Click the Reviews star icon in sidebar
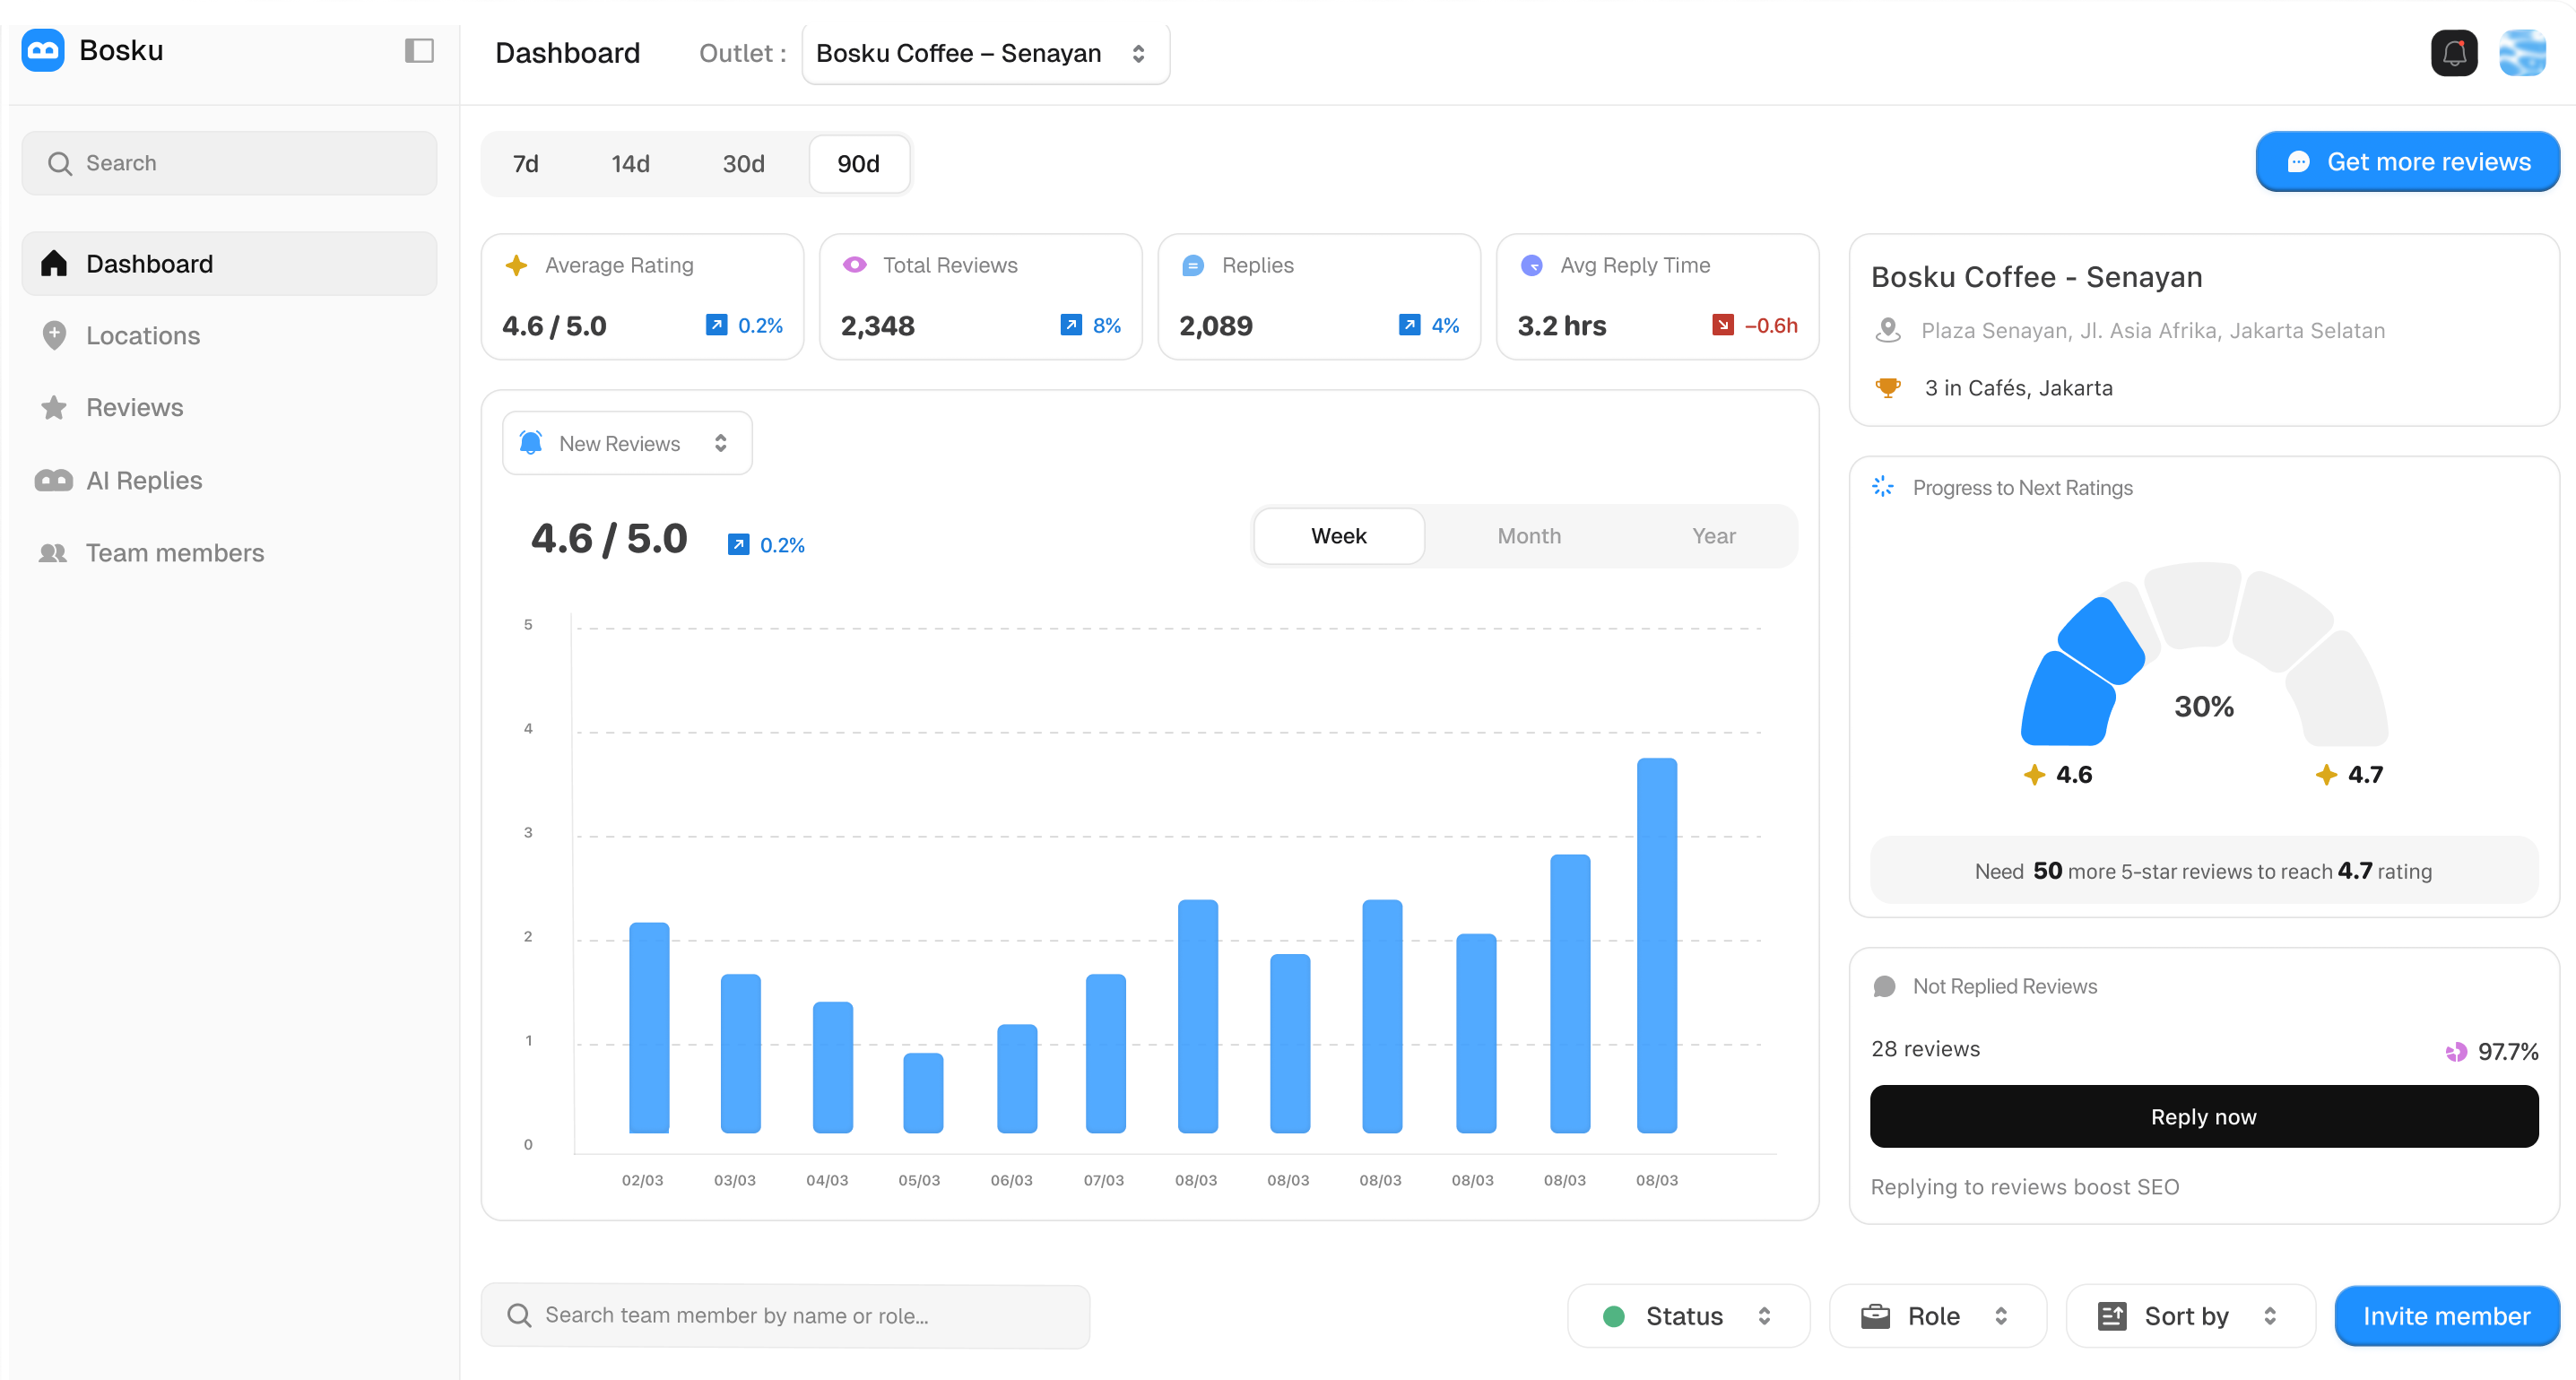 [54, 408]
